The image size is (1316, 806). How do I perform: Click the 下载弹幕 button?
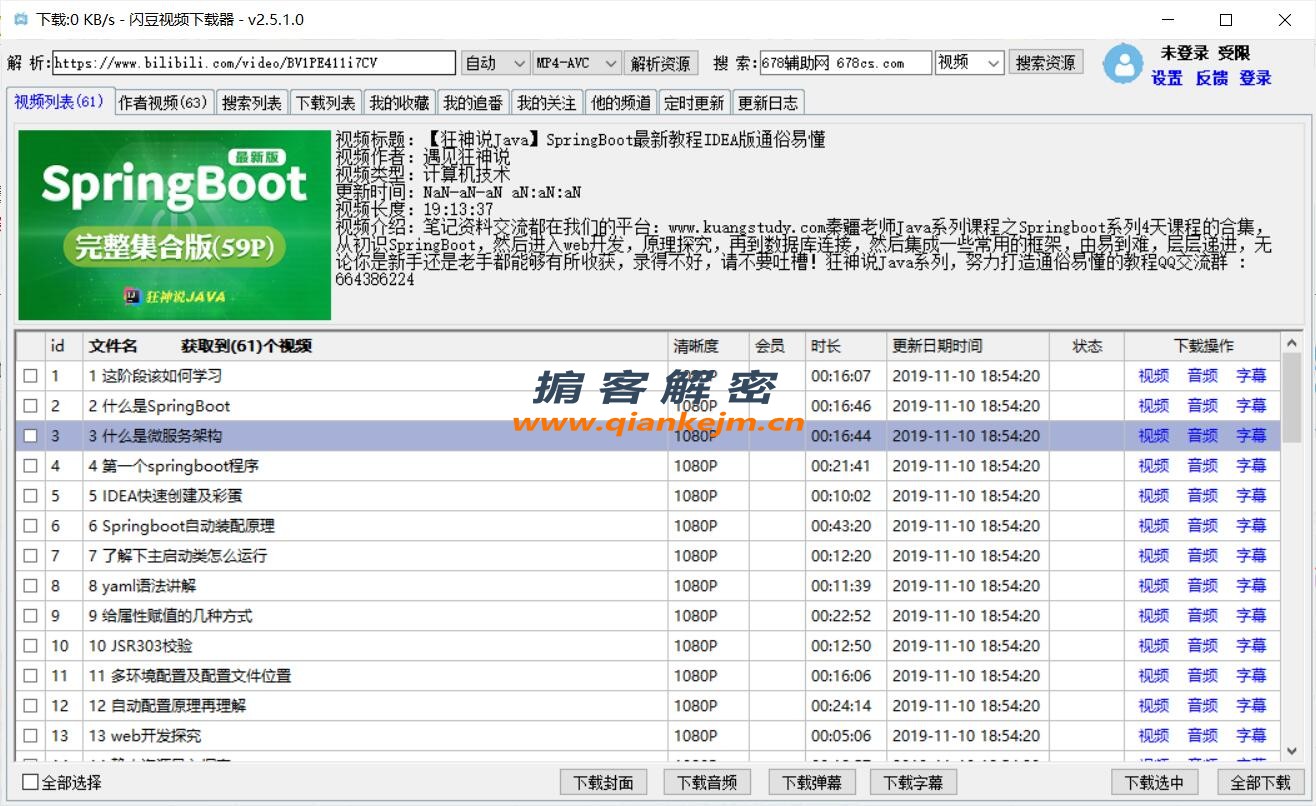point(811,782)
